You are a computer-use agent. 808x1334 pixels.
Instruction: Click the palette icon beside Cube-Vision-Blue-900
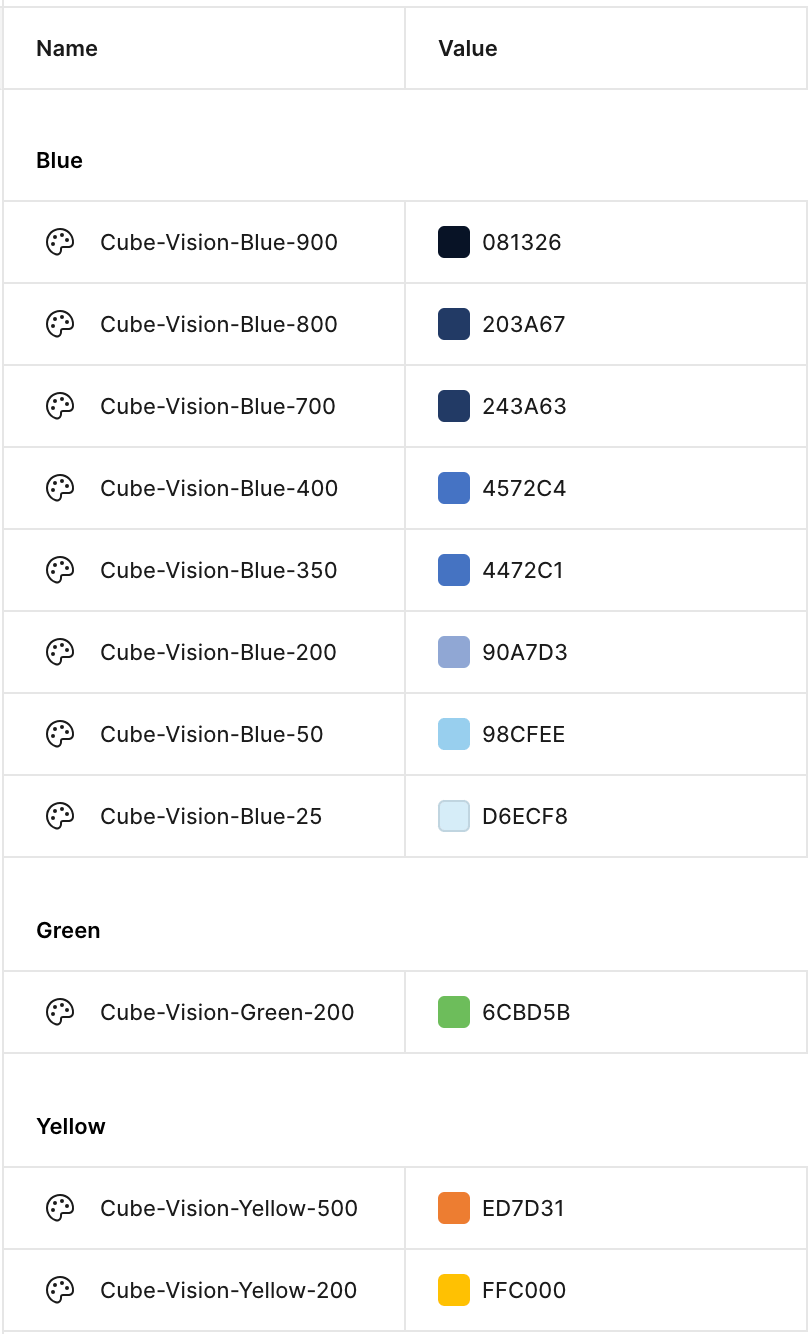pyautogui.click(x=60, y=242)
